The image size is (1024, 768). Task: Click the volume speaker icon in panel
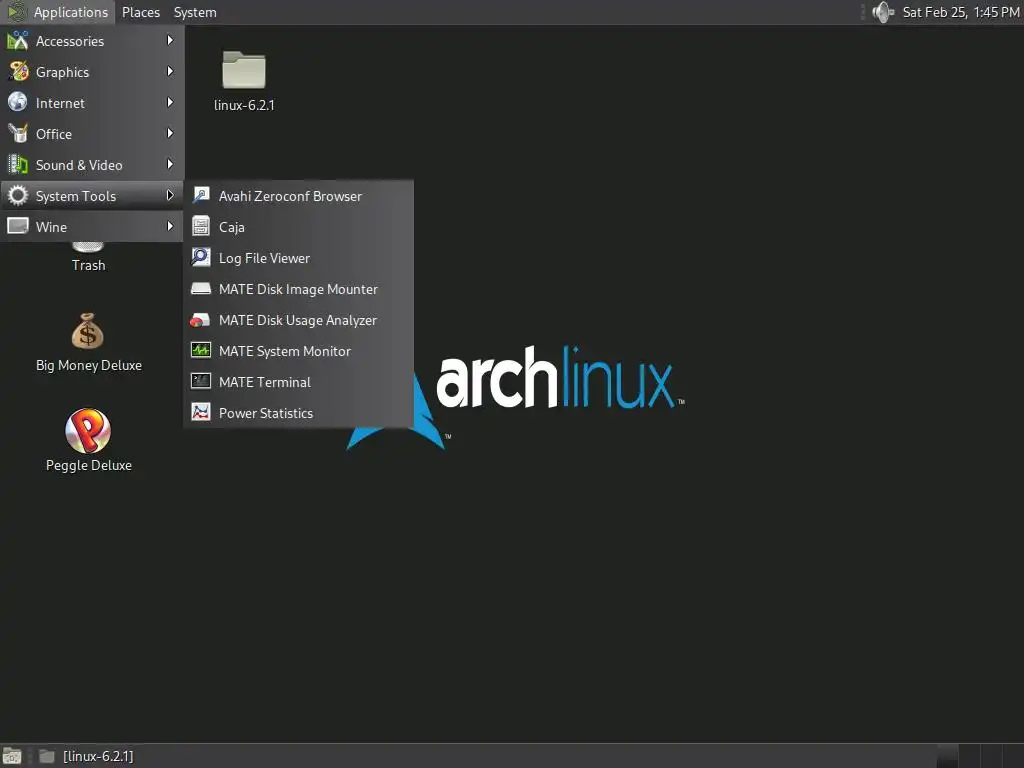(x=883, y=12)
